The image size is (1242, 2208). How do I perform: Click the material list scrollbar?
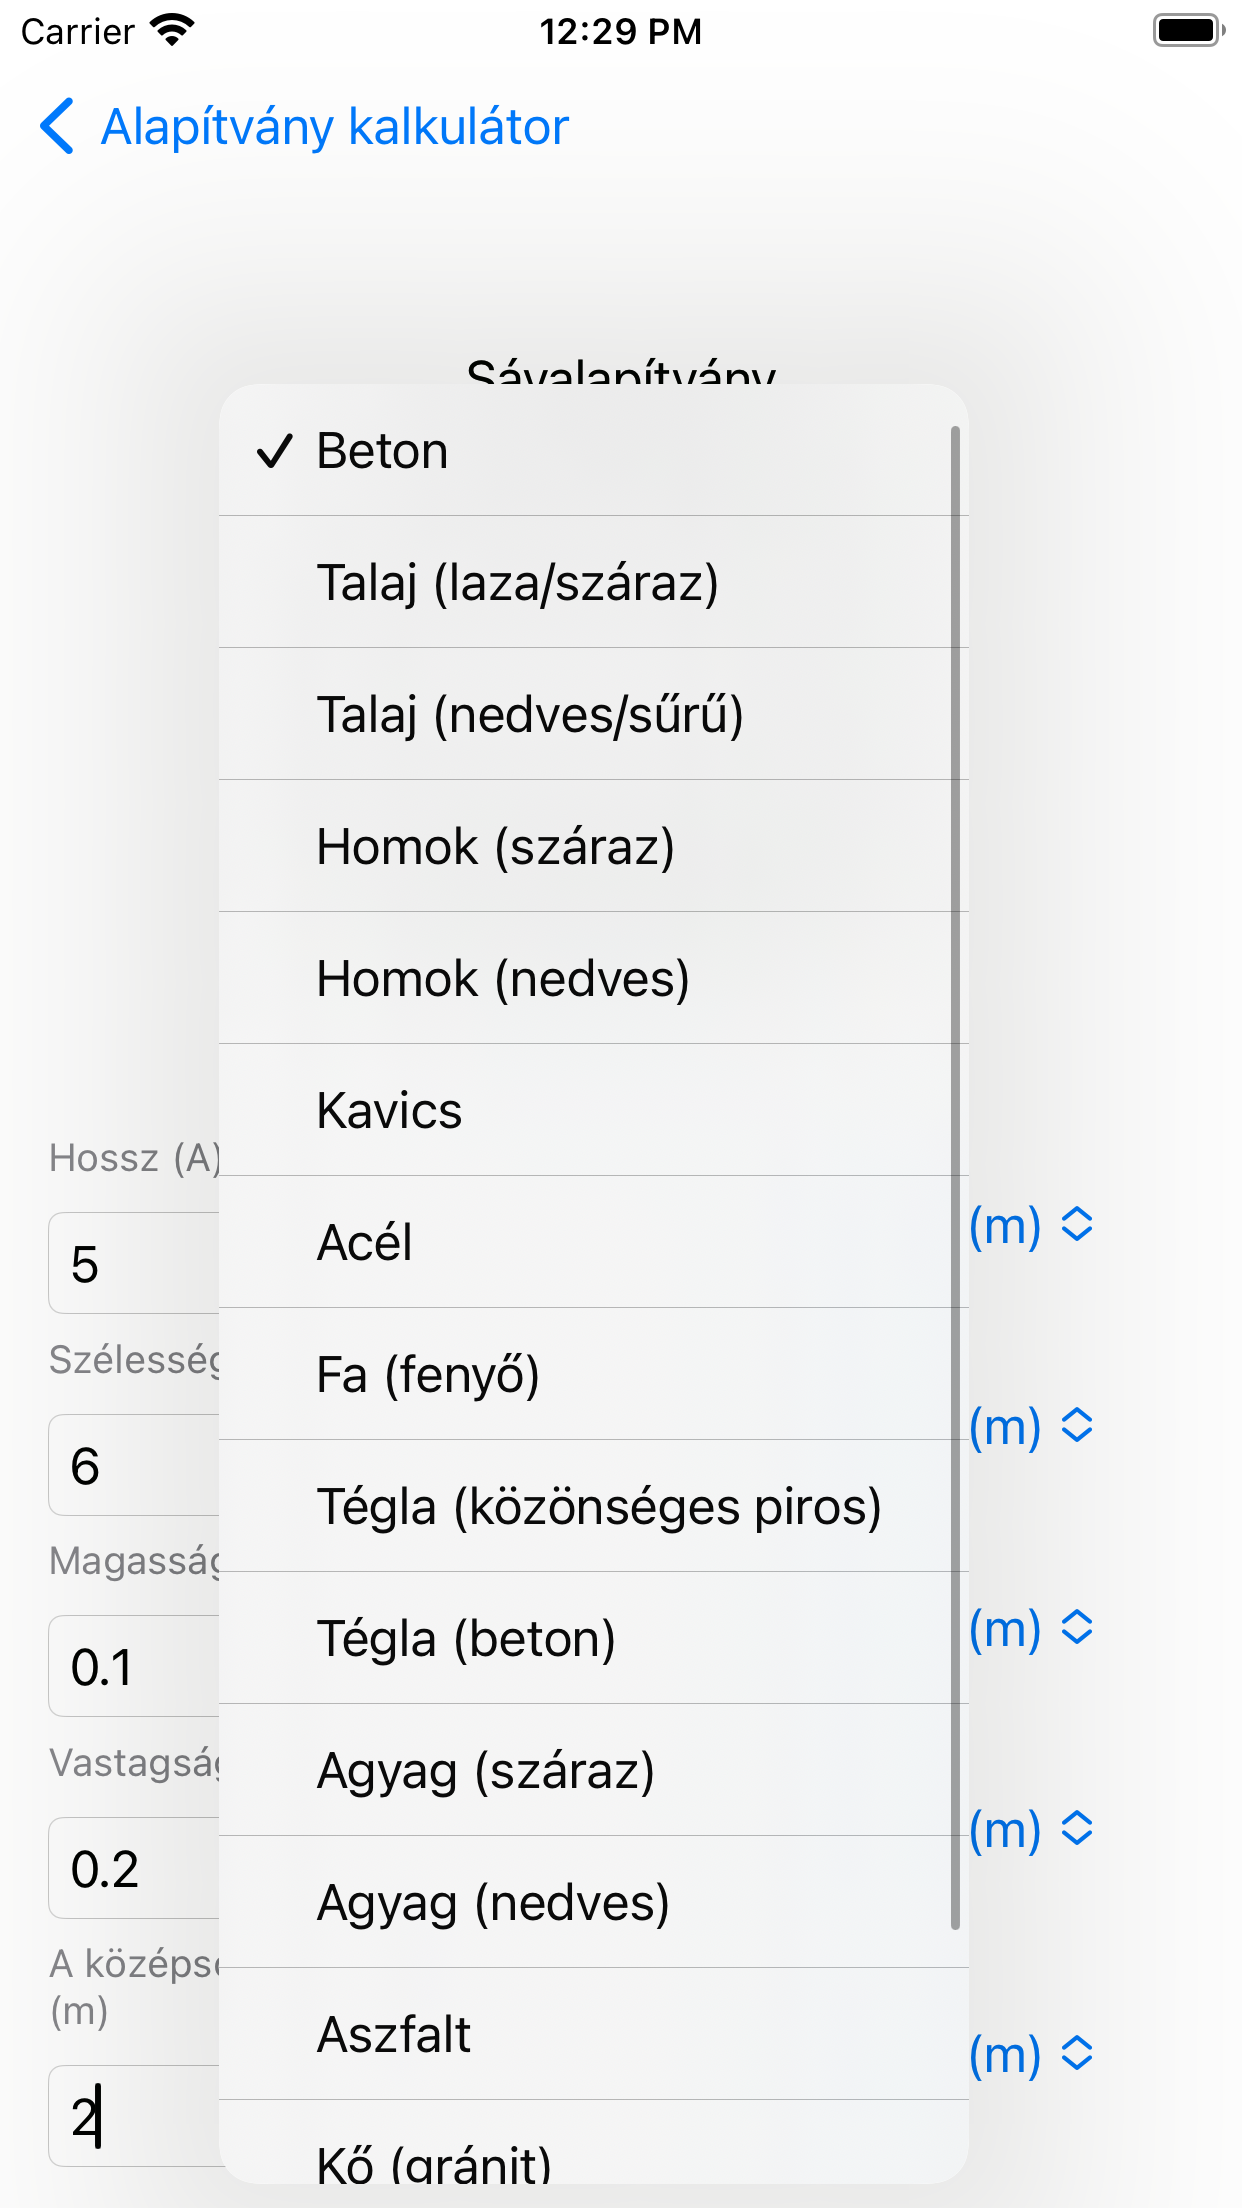[x=955, y=1177]
